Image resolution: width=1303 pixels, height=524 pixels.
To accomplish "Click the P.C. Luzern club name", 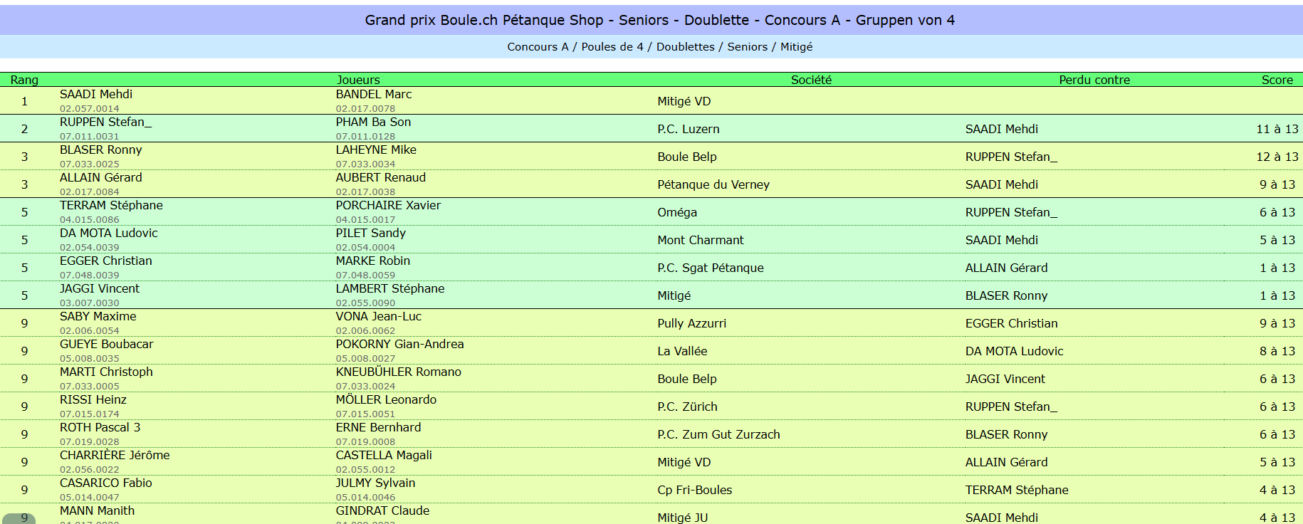I will (x=688, y=129).
